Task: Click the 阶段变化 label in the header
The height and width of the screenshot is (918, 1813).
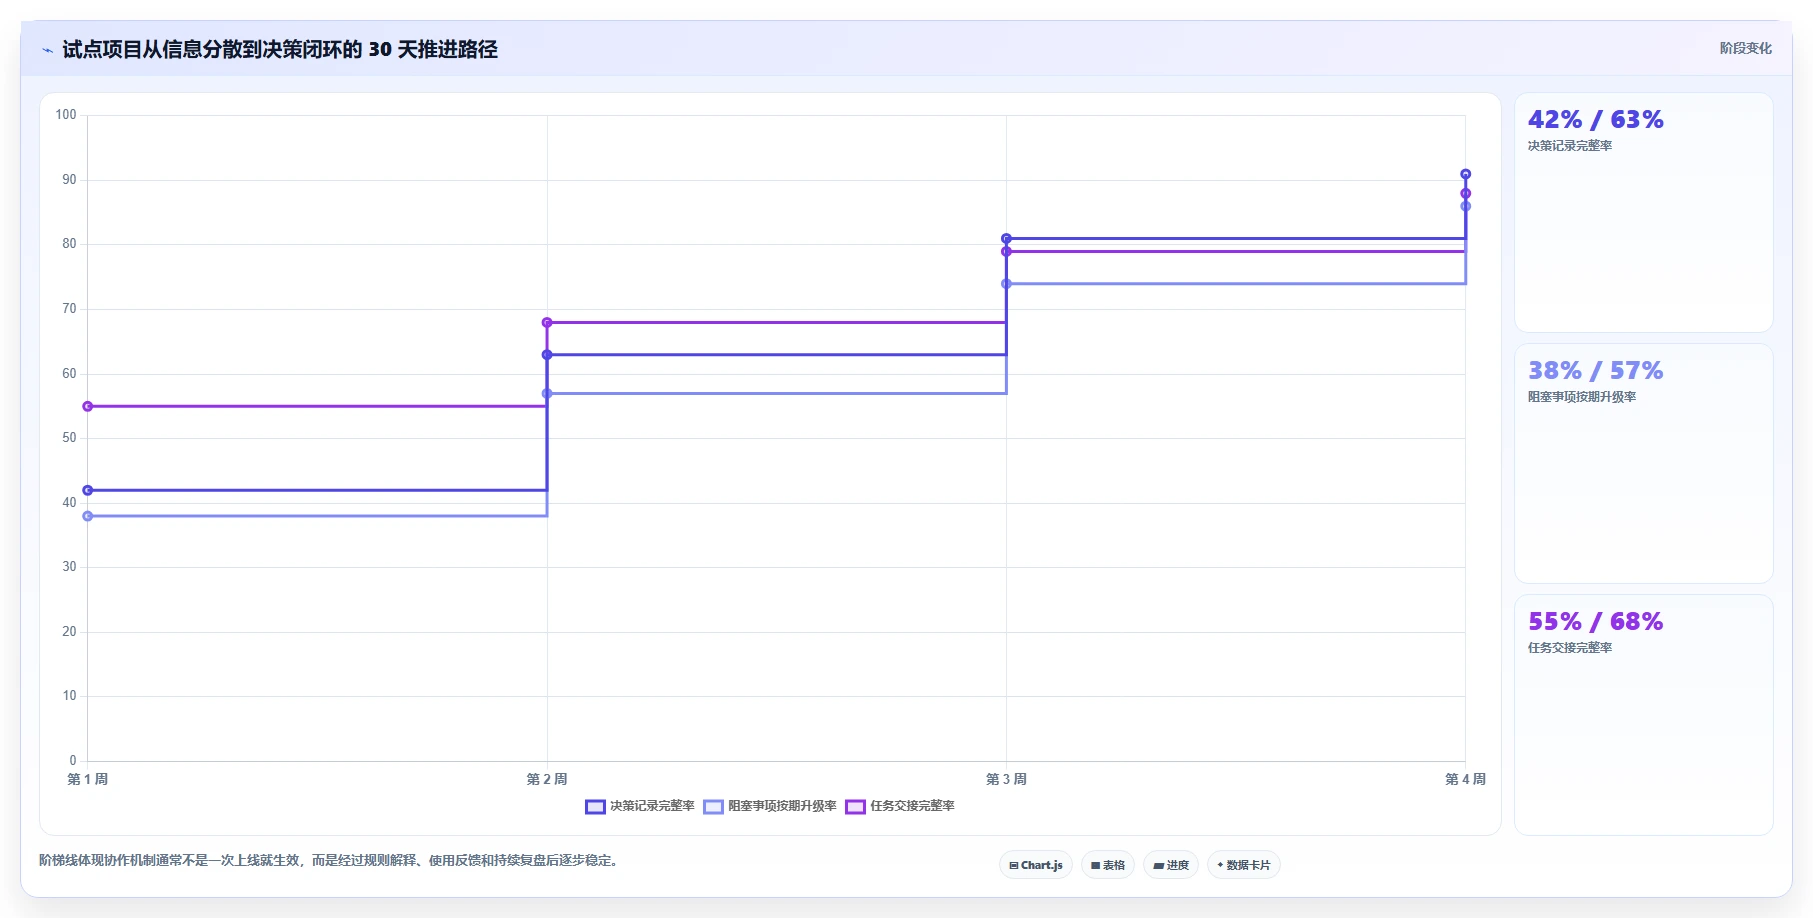Action: pyautogui.click(x=1746, y=48)
